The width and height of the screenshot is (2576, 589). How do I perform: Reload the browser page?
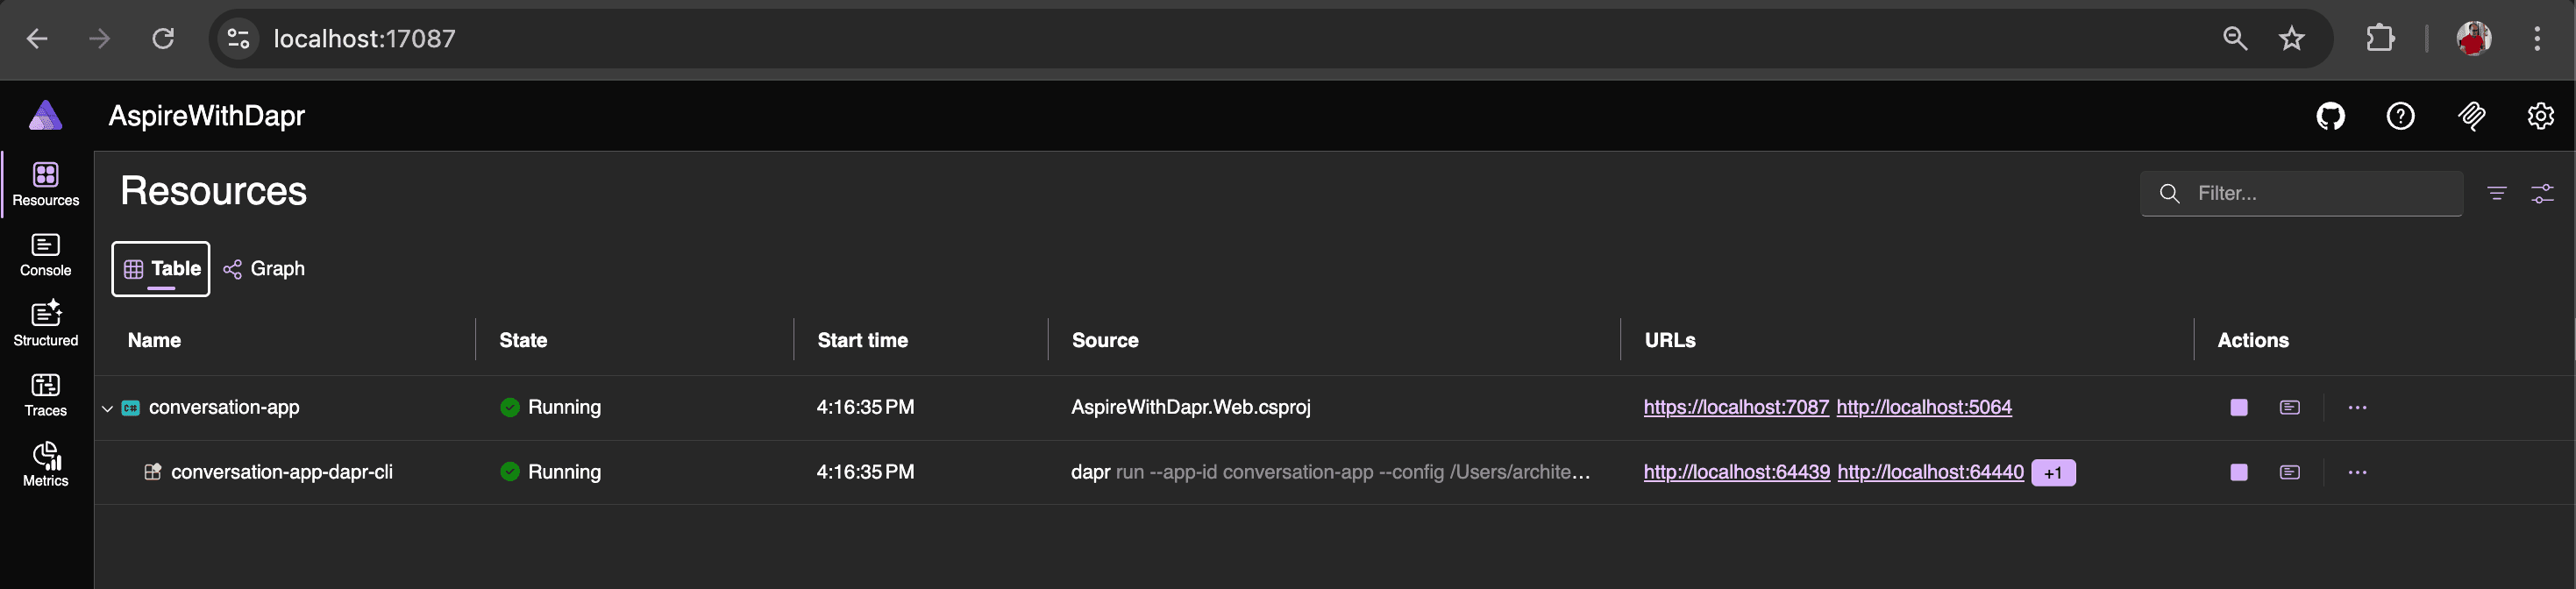(163, 39)
